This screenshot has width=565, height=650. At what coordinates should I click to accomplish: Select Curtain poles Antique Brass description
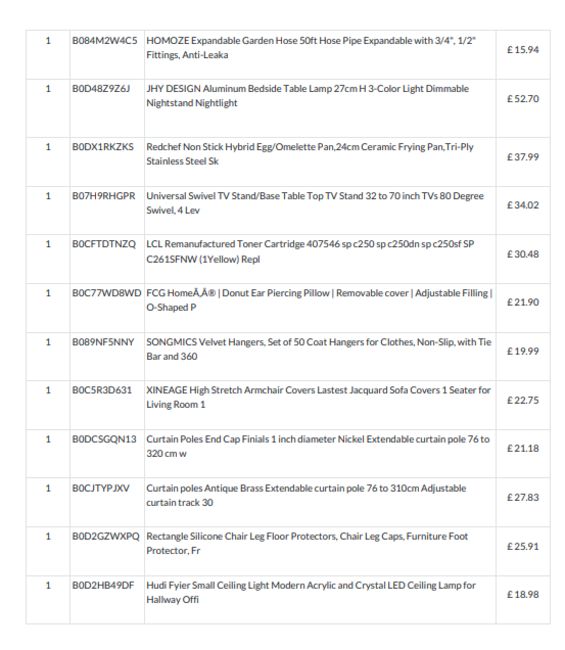pos(306,495)
